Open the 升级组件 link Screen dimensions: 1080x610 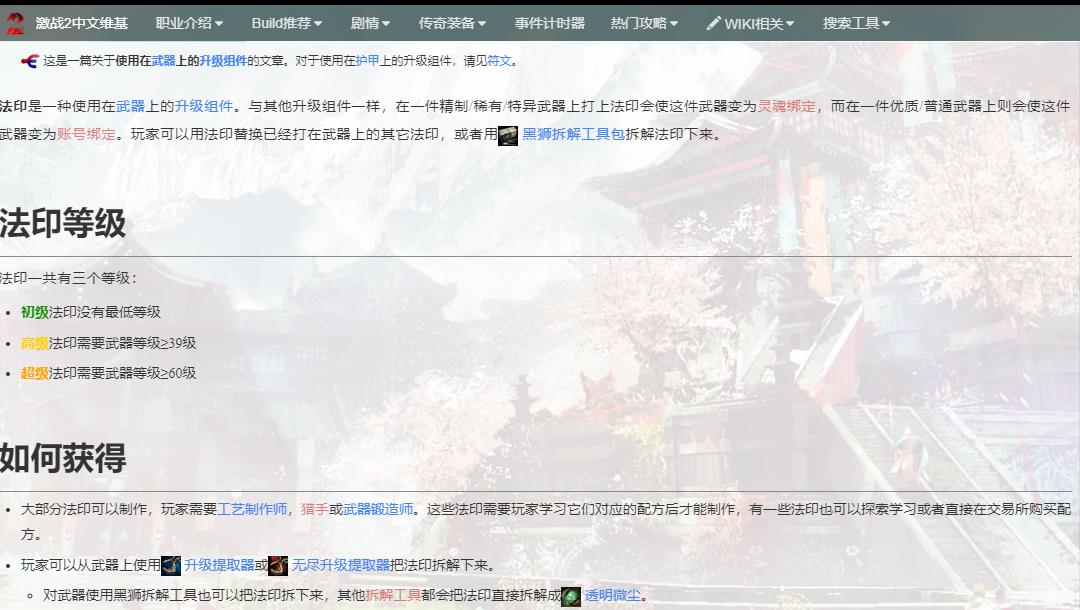(224, 60)
